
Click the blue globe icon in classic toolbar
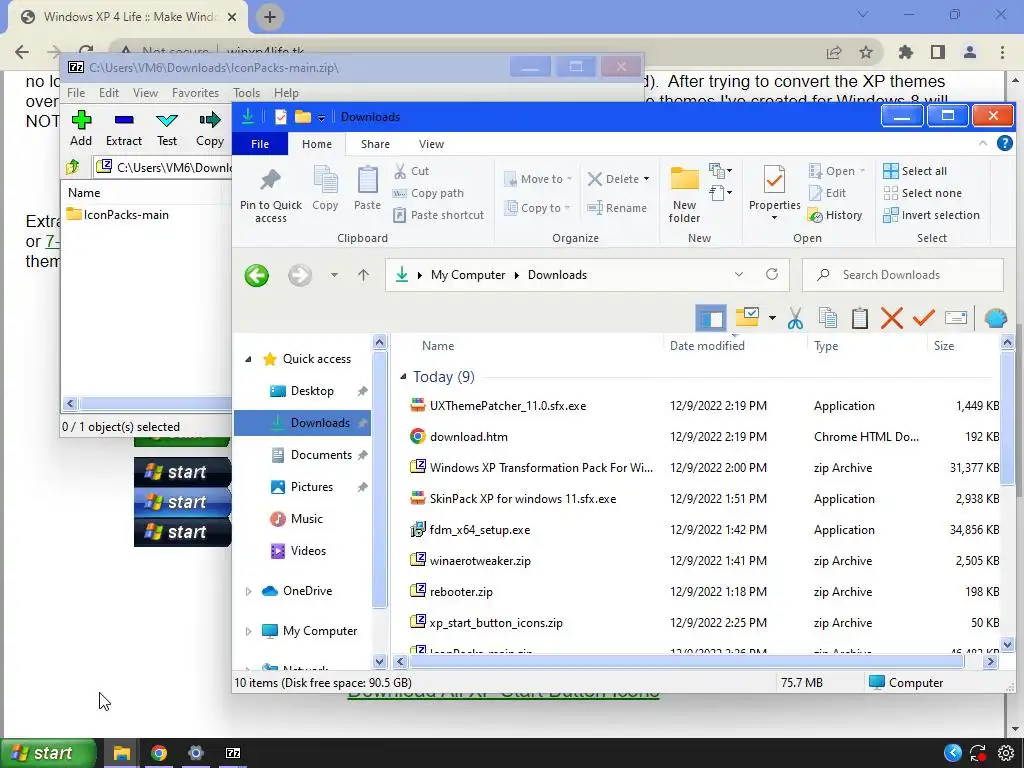[x=996, y=318]
